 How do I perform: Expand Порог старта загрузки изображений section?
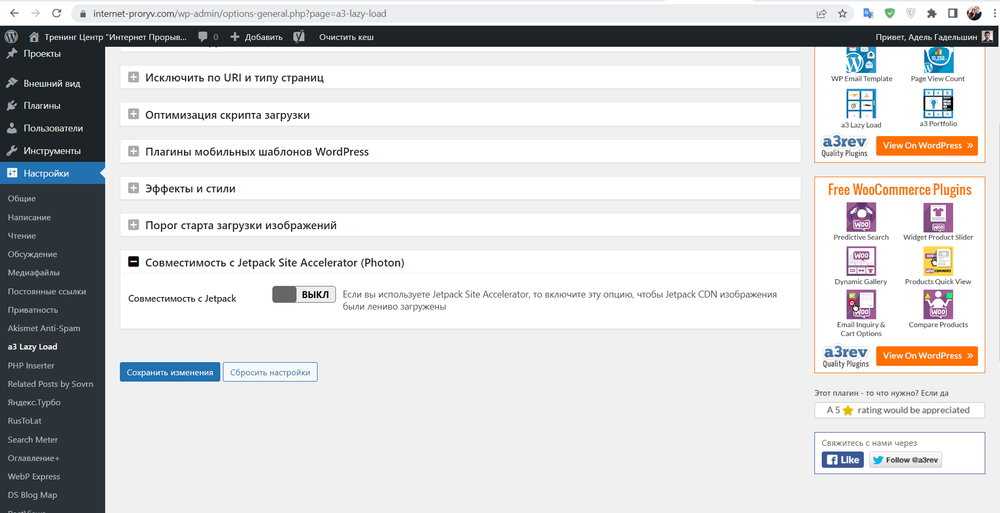tap(134, 225)
